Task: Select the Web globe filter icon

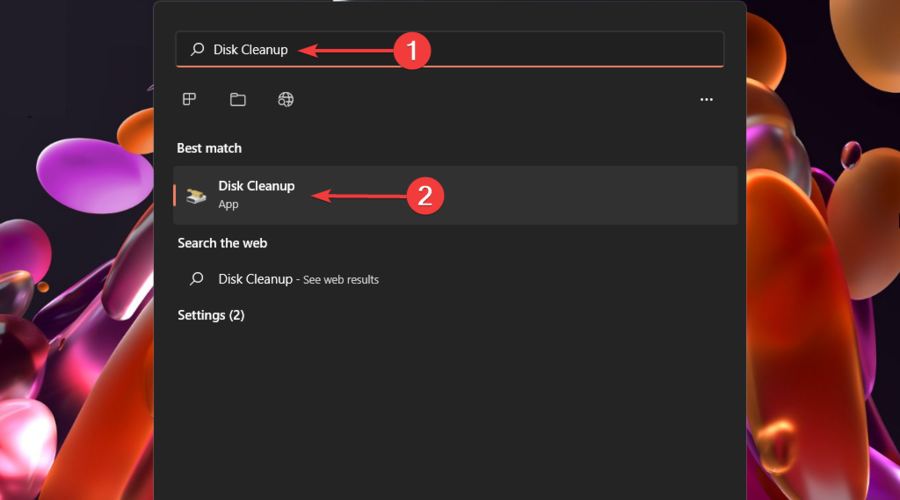Action: coord(286,99)
